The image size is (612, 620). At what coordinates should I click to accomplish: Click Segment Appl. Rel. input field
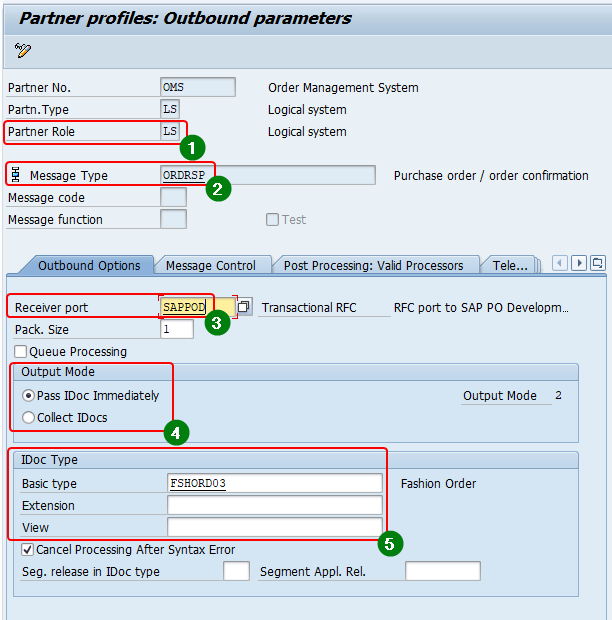(443, 571)
